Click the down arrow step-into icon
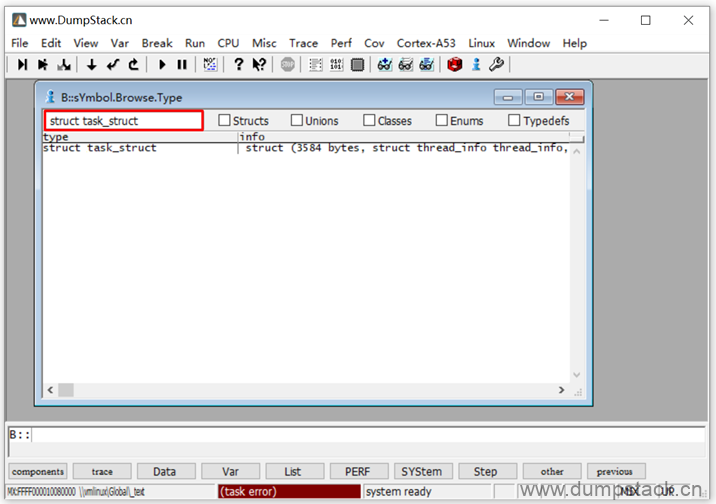 91,65
